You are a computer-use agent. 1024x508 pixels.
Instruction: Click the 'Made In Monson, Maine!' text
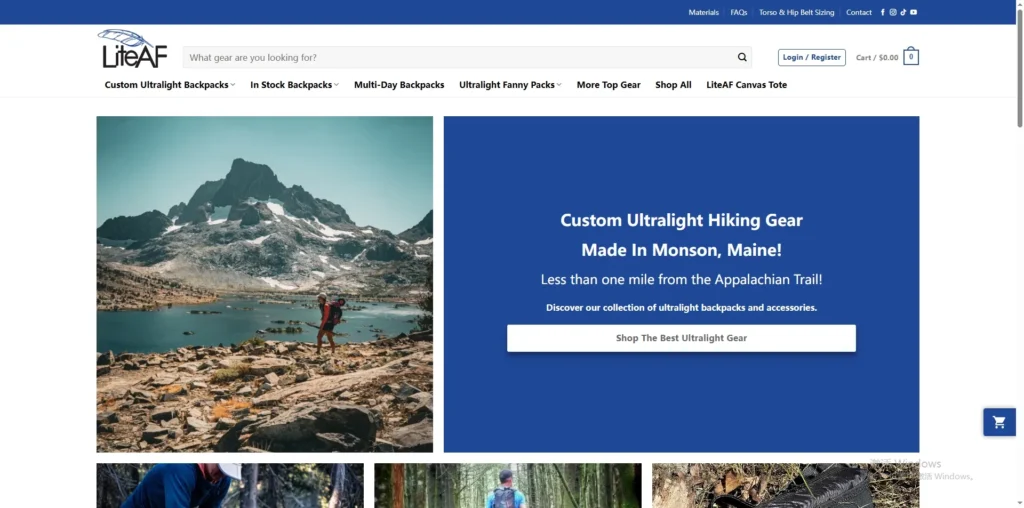coord(681,250)
